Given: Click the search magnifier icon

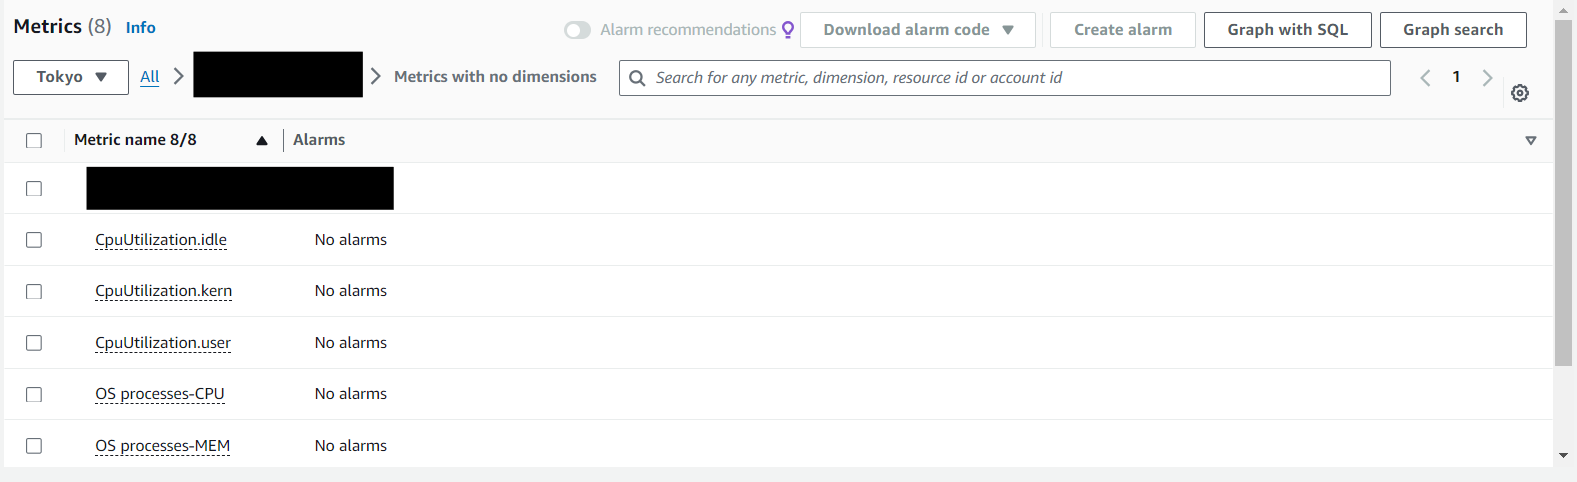Looking at the screenshot, I should click(637, 78).
